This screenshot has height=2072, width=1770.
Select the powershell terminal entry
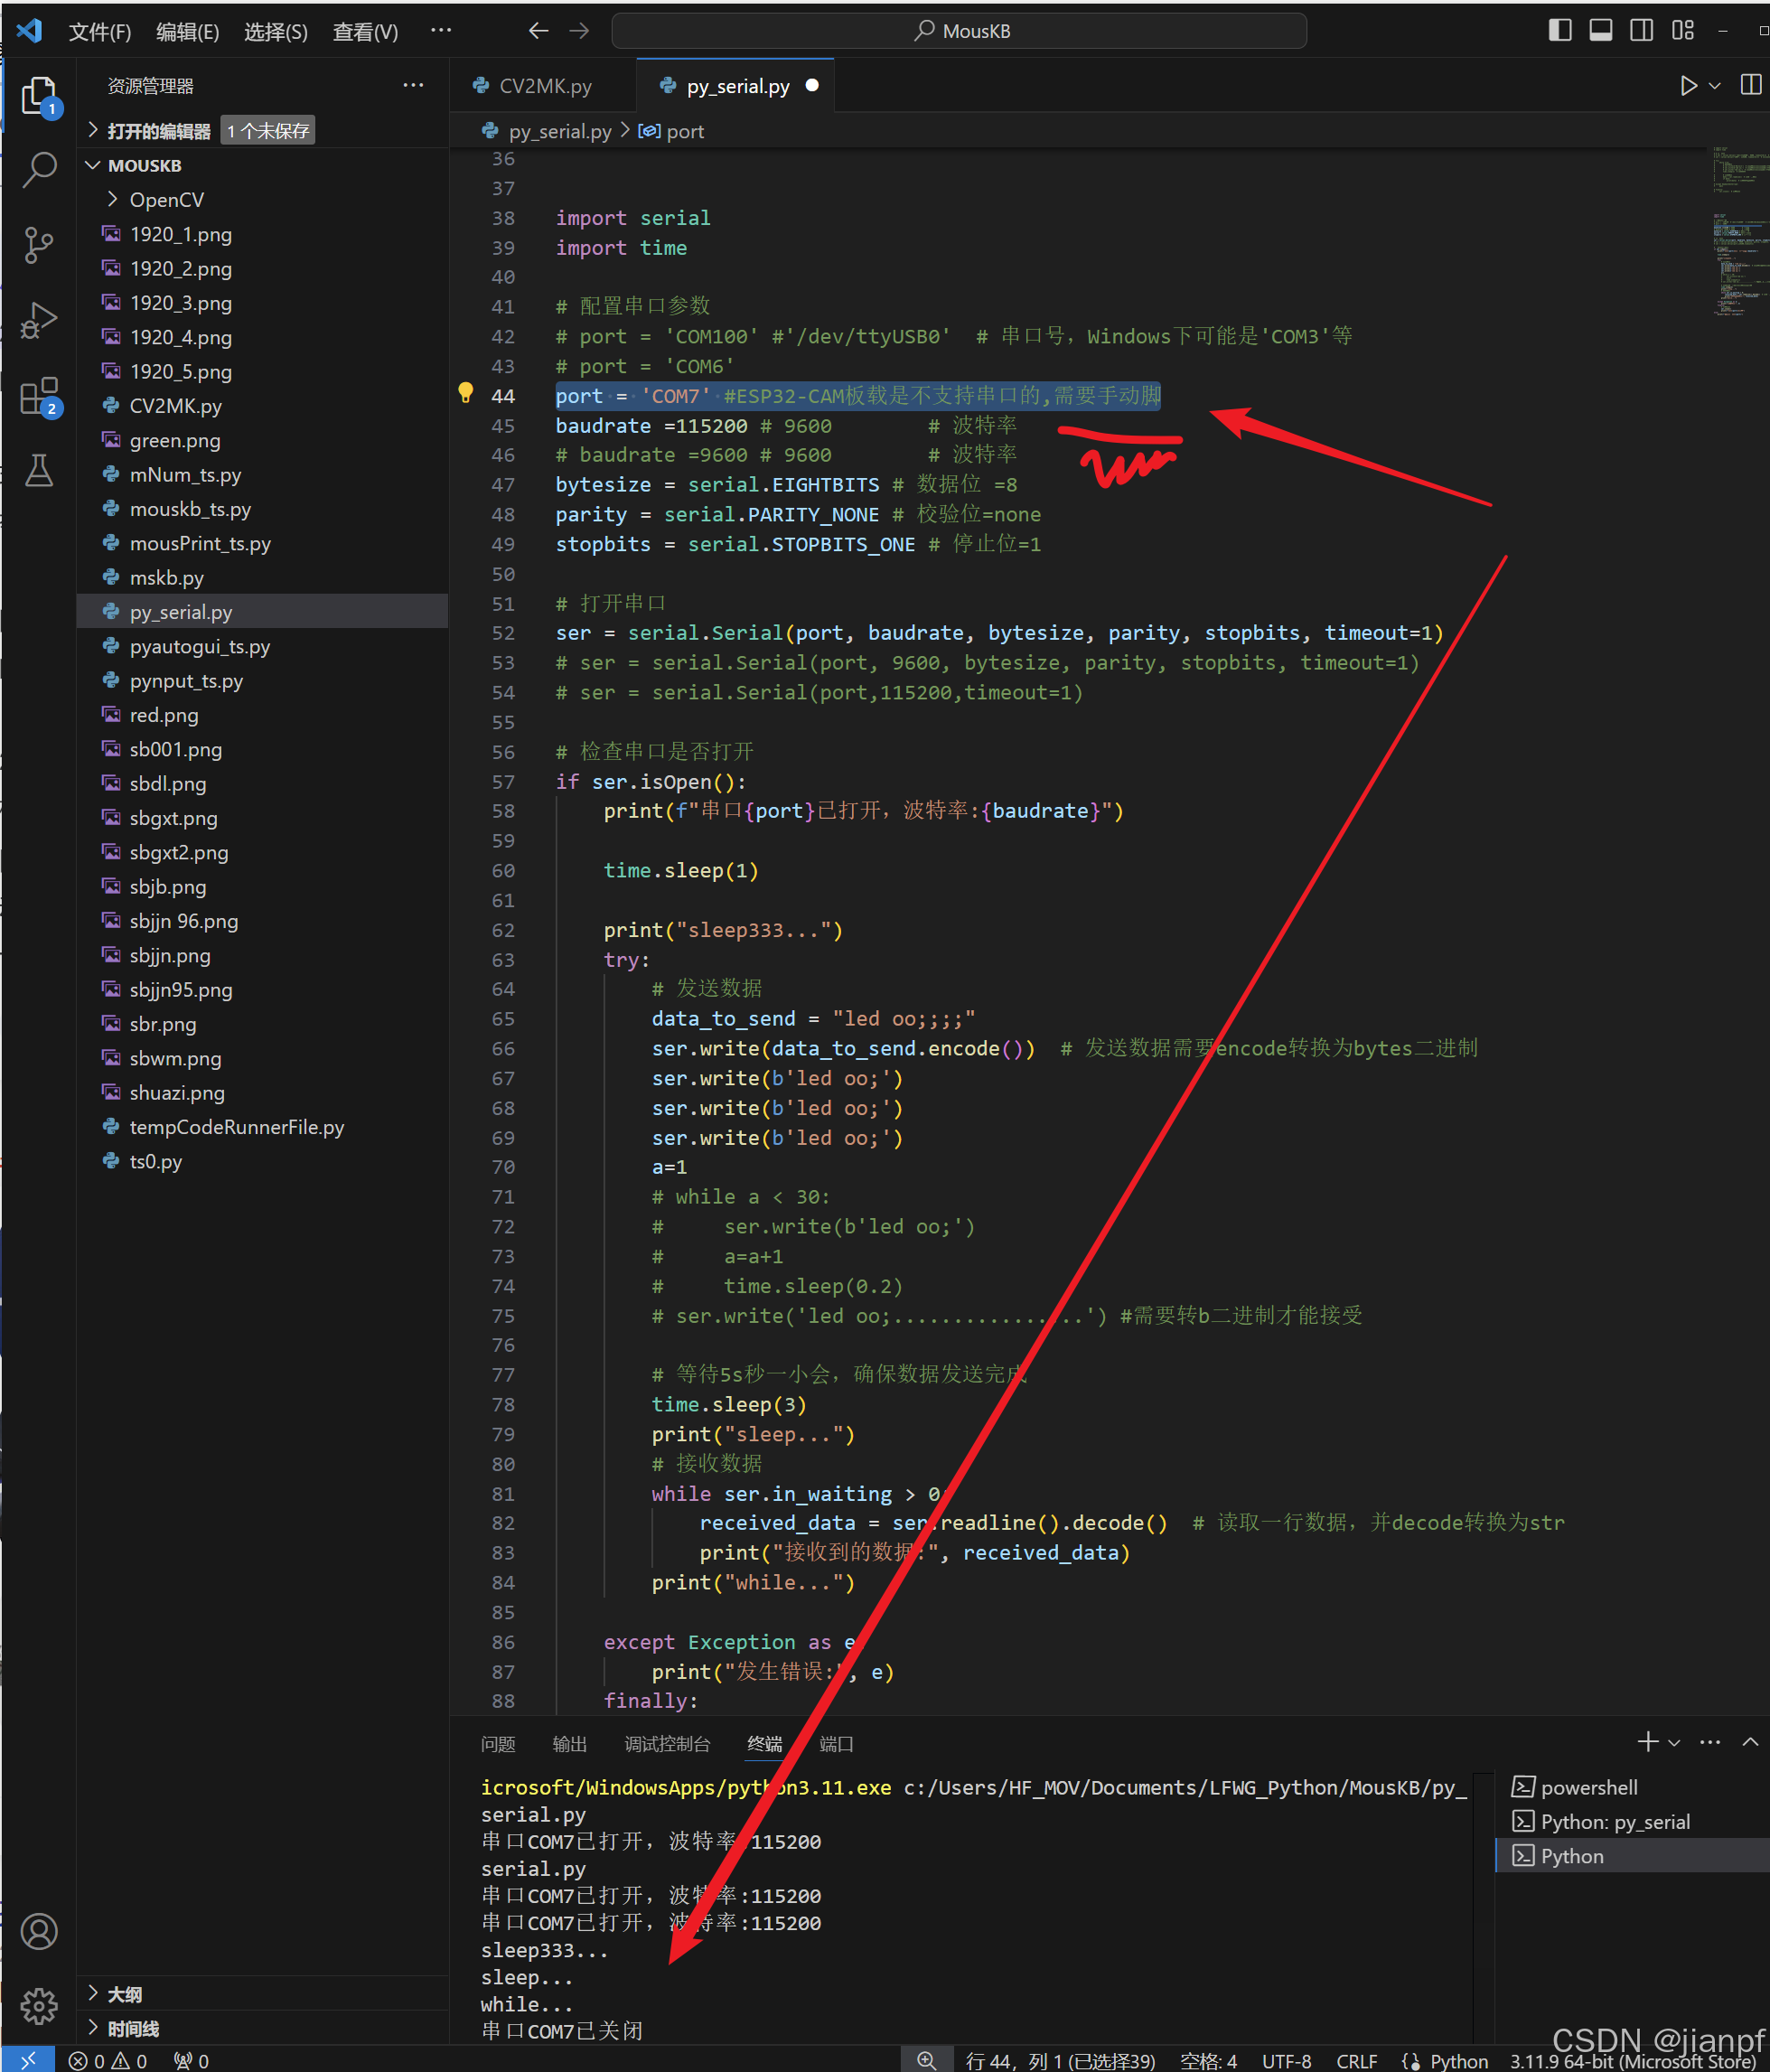tap(1588, 1787)
